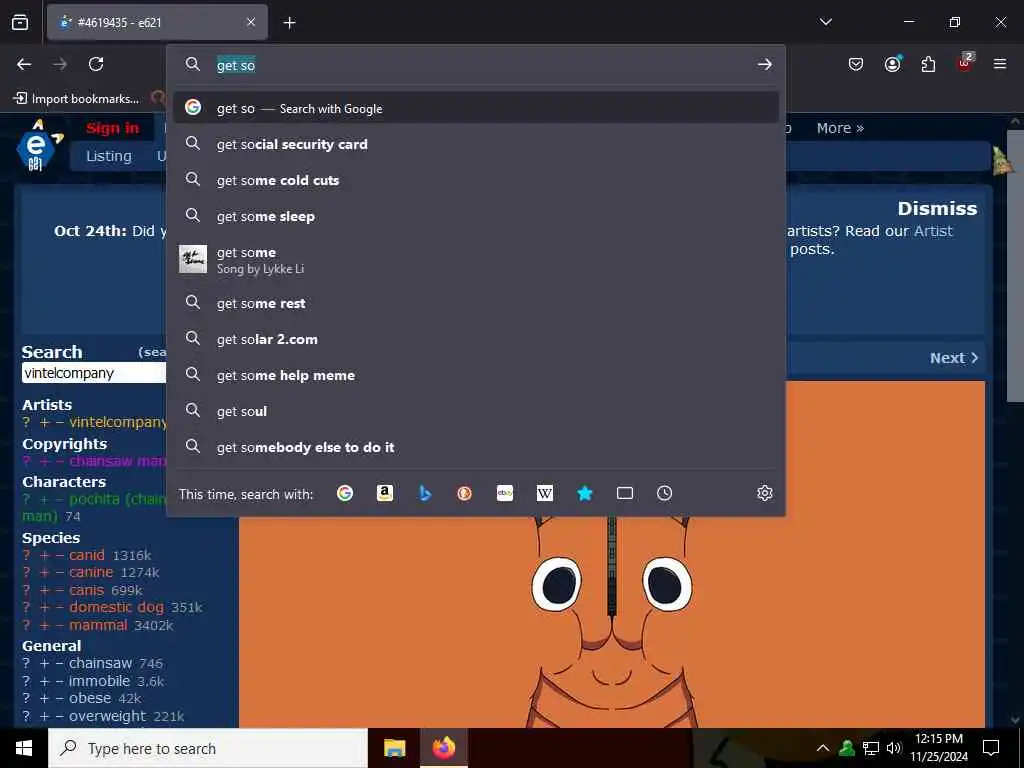Open Pocket save icon

point(856,64)
